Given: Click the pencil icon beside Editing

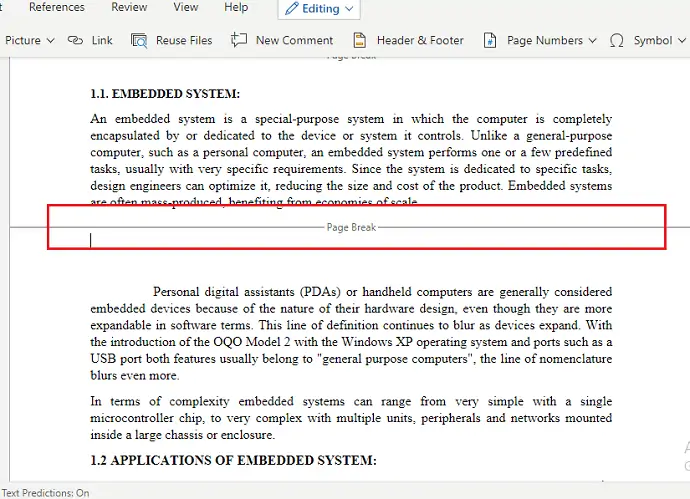Looking at the screenshot, I should [291, 9].
